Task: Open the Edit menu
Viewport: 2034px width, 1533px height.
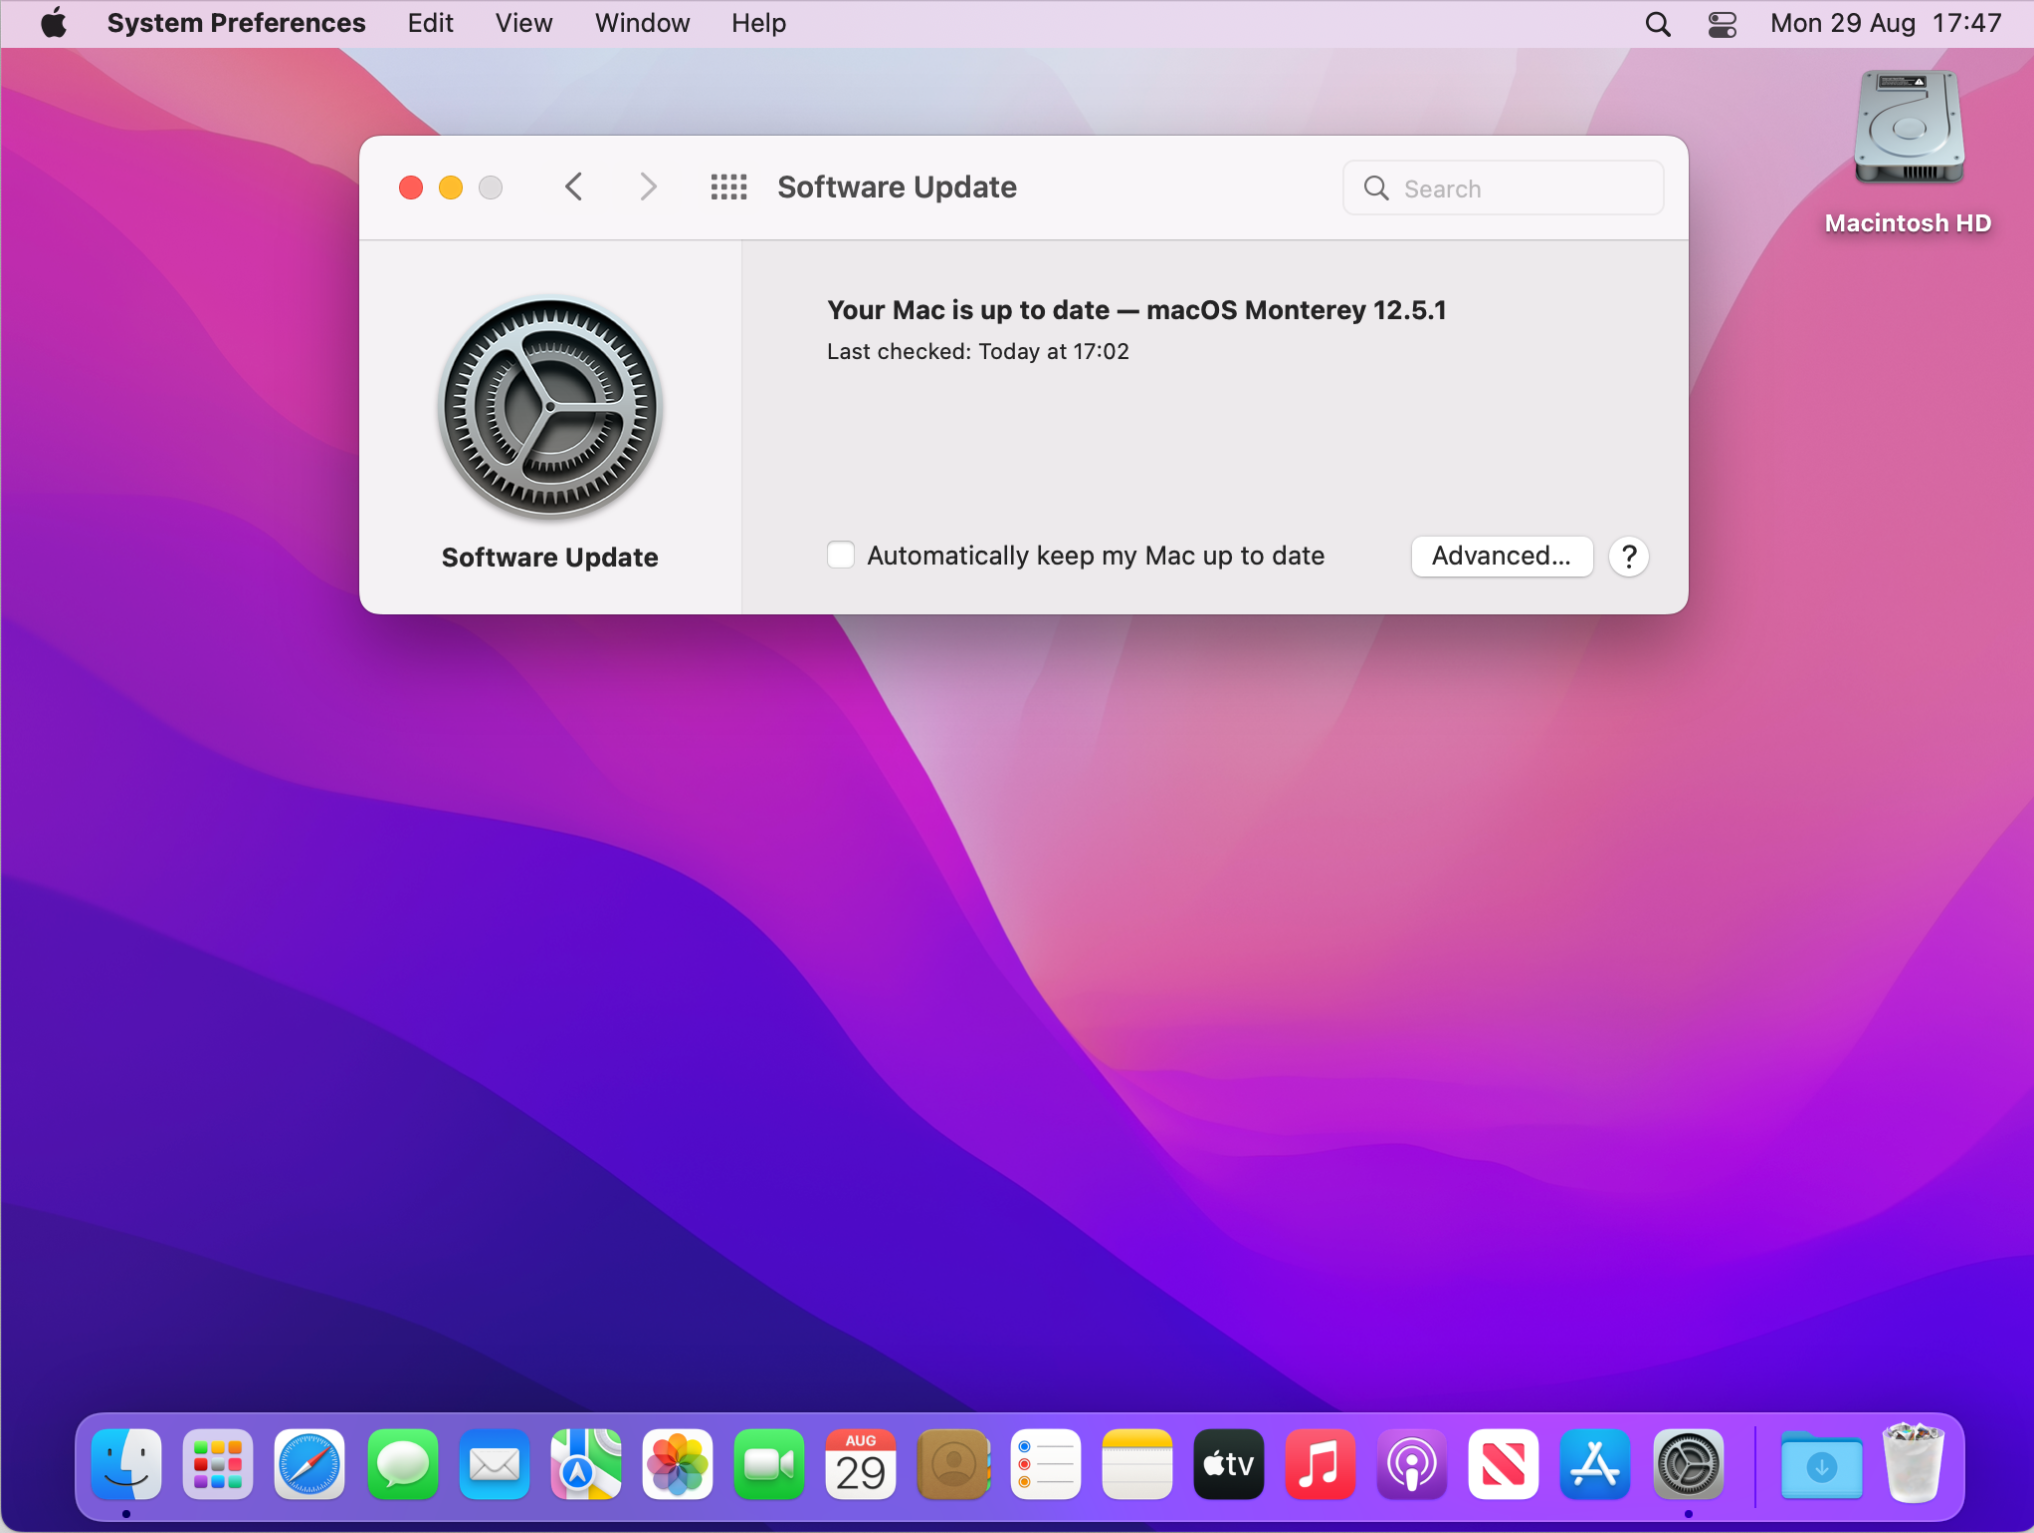Action: [x=430, y=23]
